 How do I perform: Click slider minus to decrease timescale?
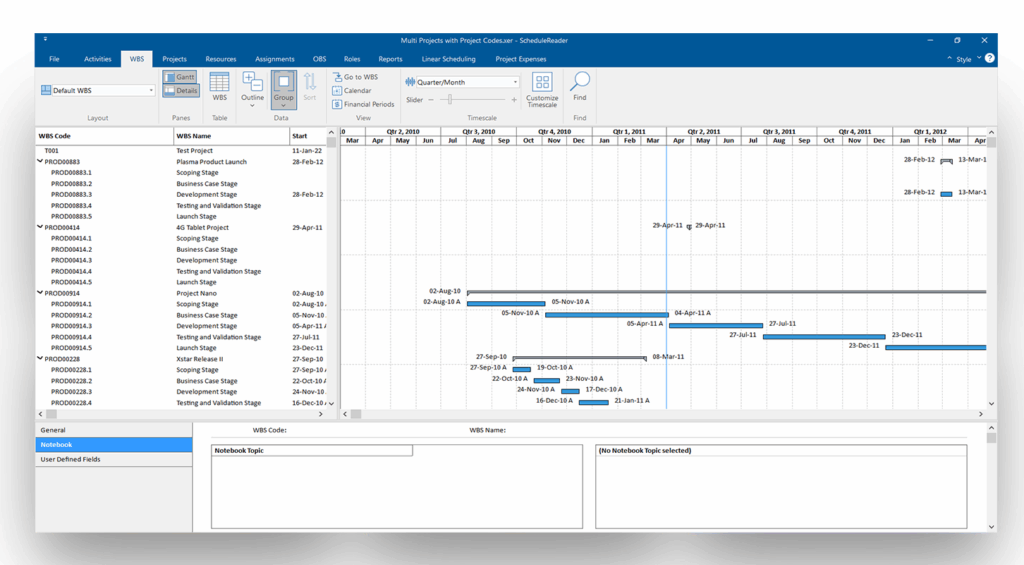pyautogui.click(x=431, y=100)
